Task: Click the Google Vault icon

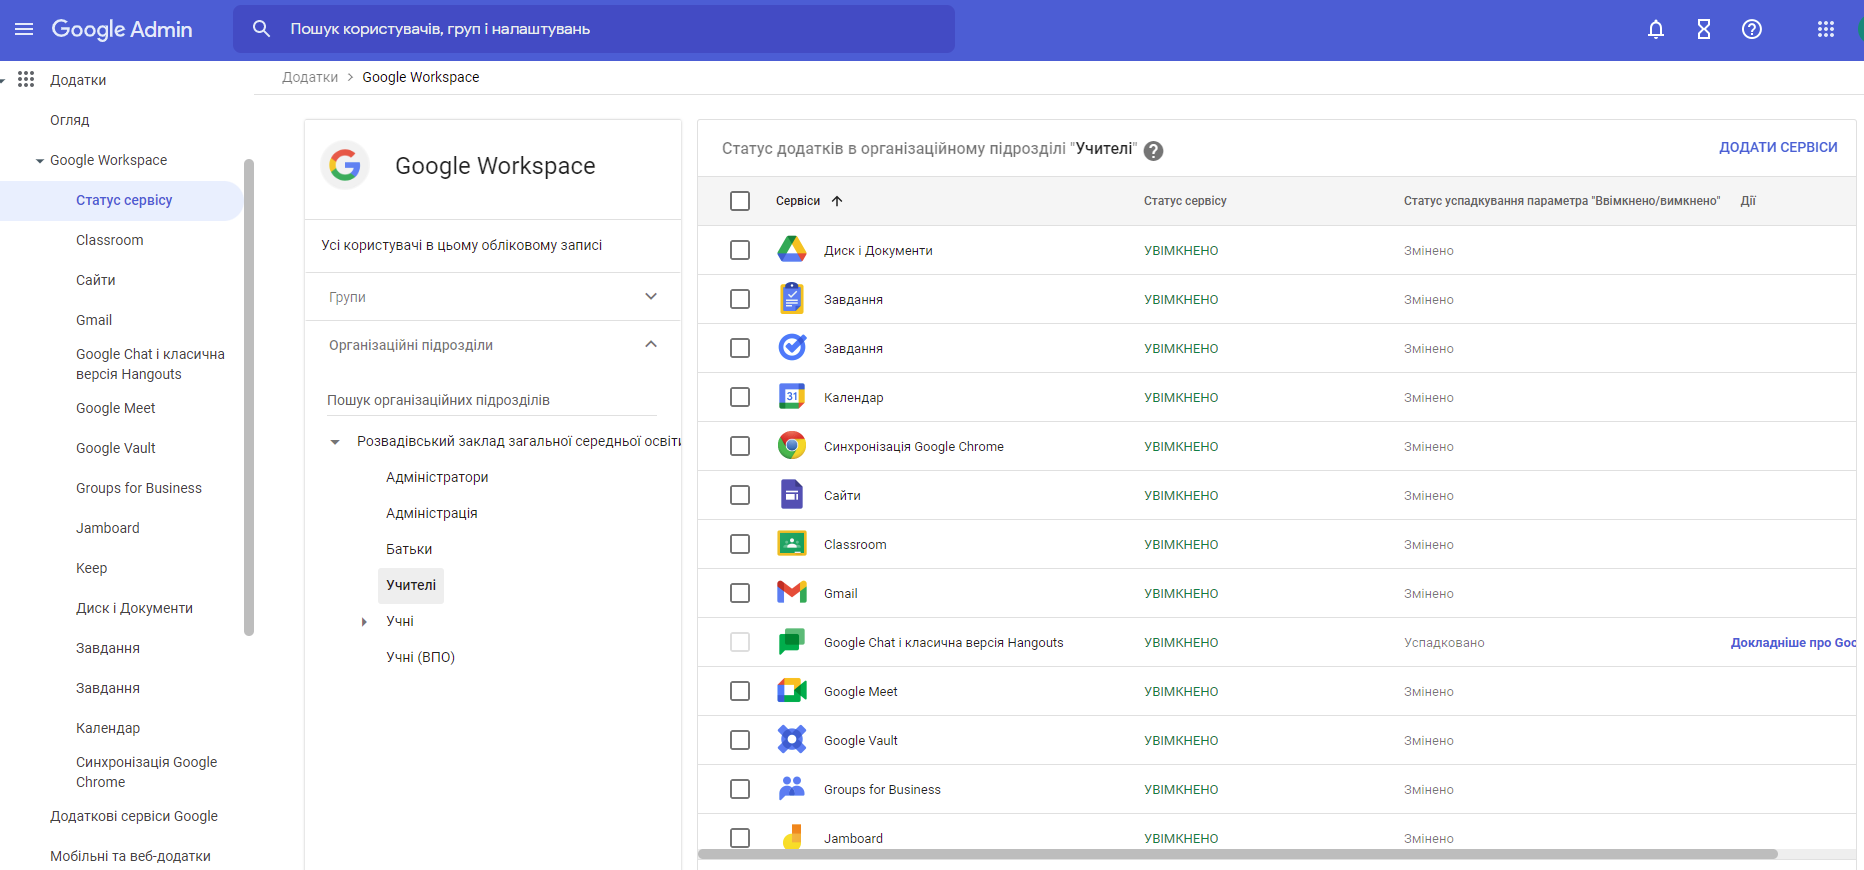Action: [792, 740]
